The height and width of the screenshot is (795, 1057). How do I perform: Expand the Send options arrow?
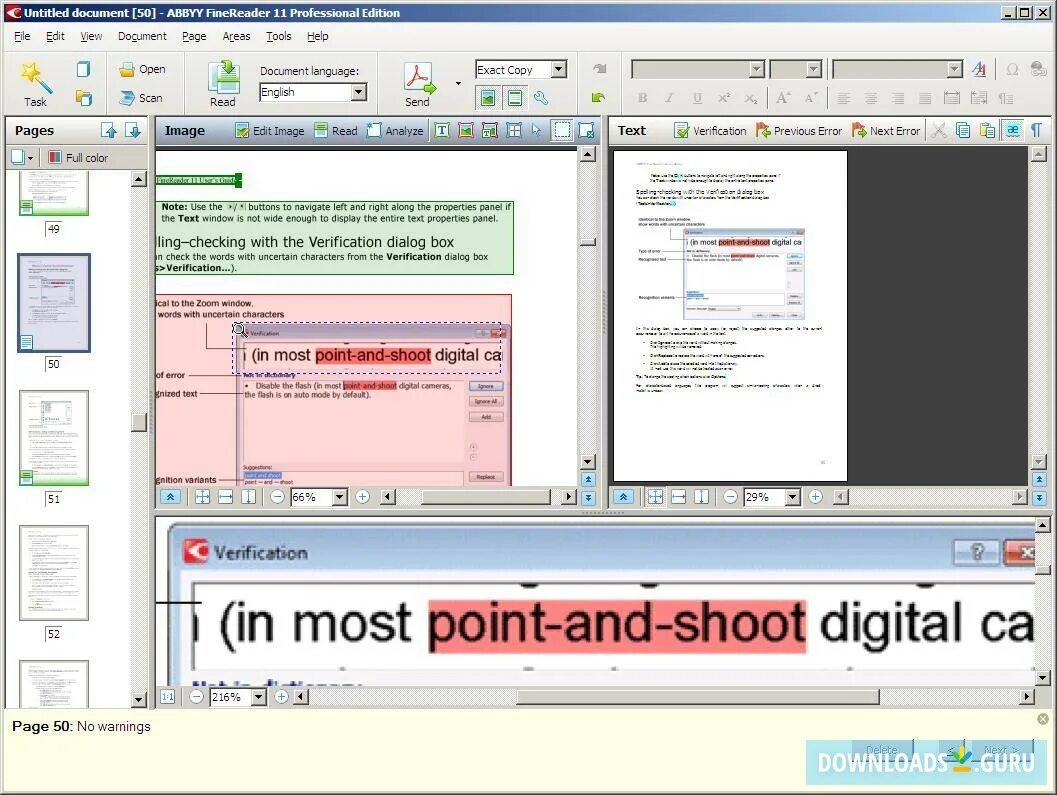point(458,84)
